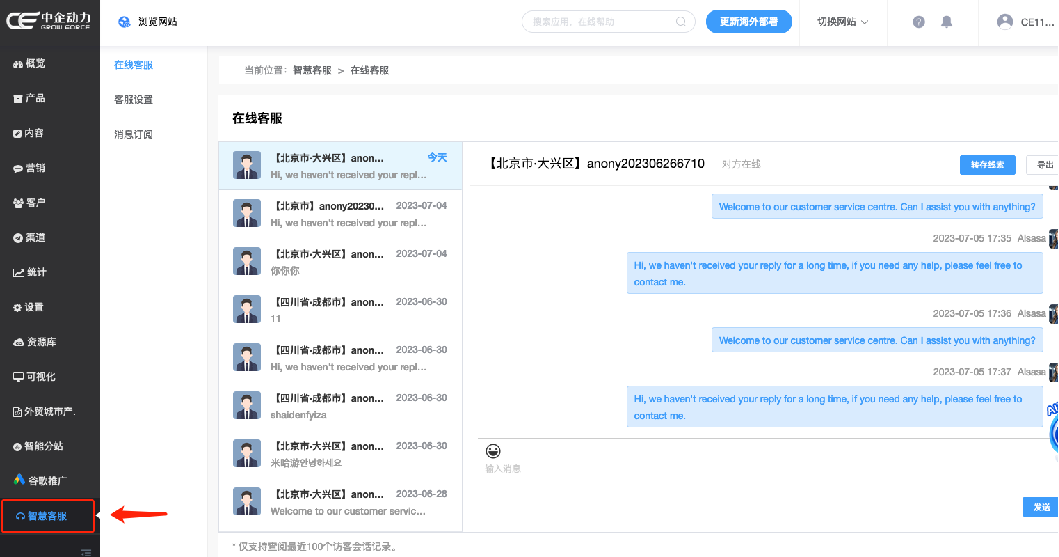Open notifications bell icon
The height and width of the screenshot is (557, 1059).
point(947,22)
